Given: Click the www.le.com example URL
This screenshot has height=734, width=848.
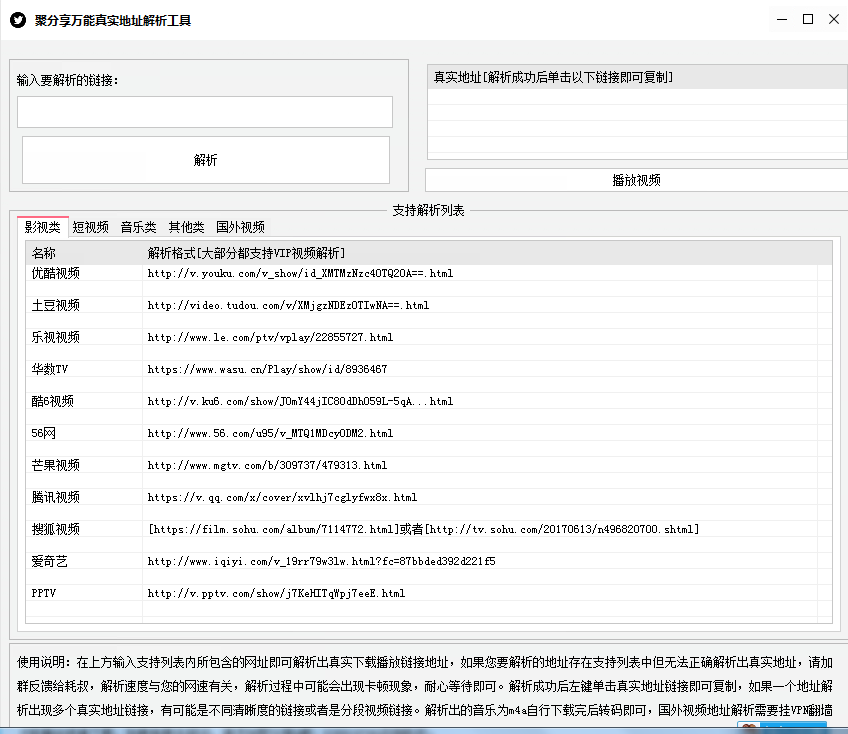Looking at the screenshot, I should pyautogui.click(x=270, y=337).
